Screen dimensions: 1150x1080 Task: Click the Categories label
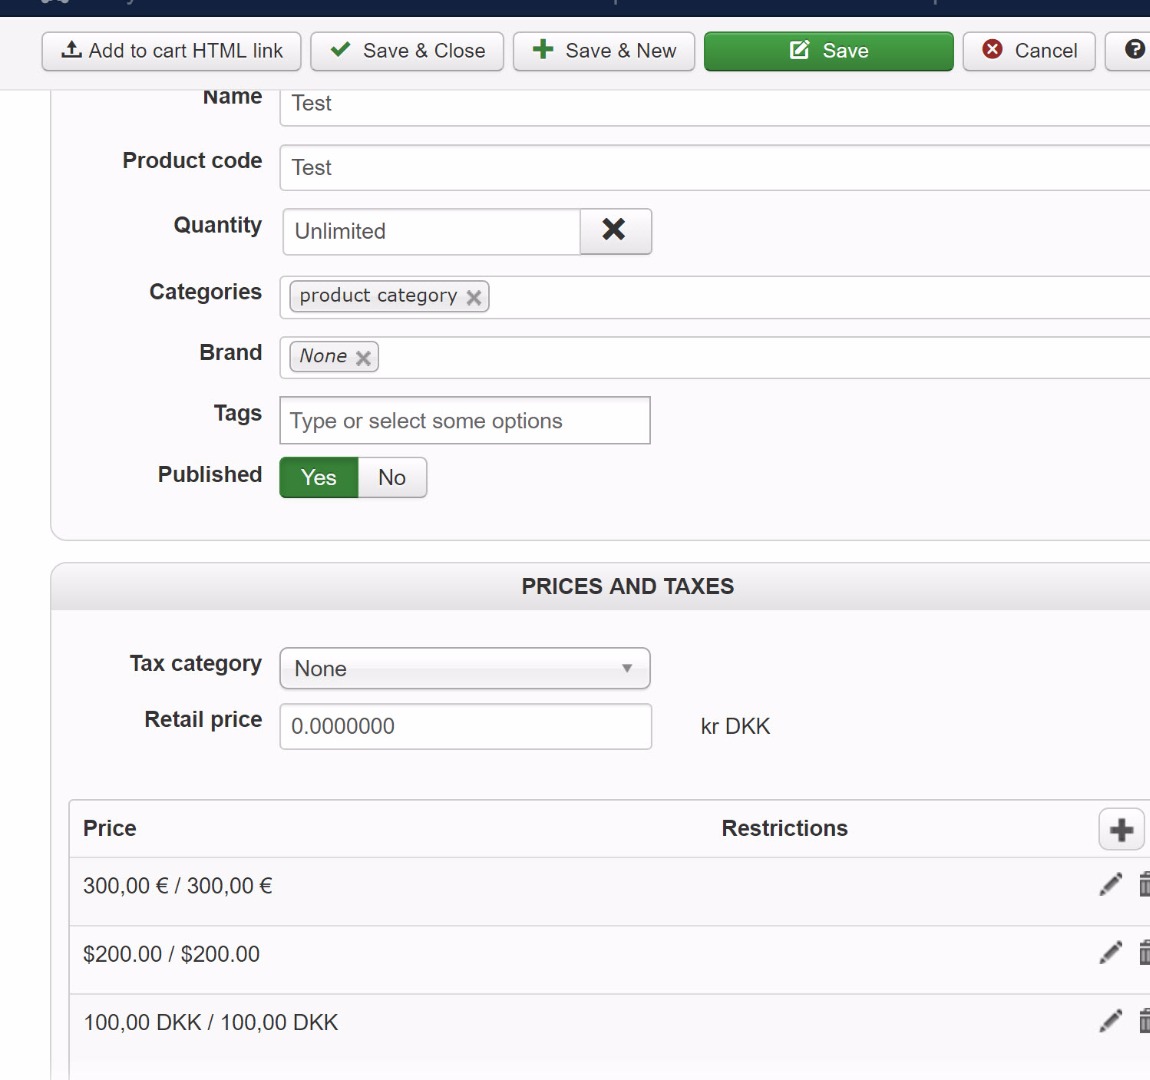(205, 292)
